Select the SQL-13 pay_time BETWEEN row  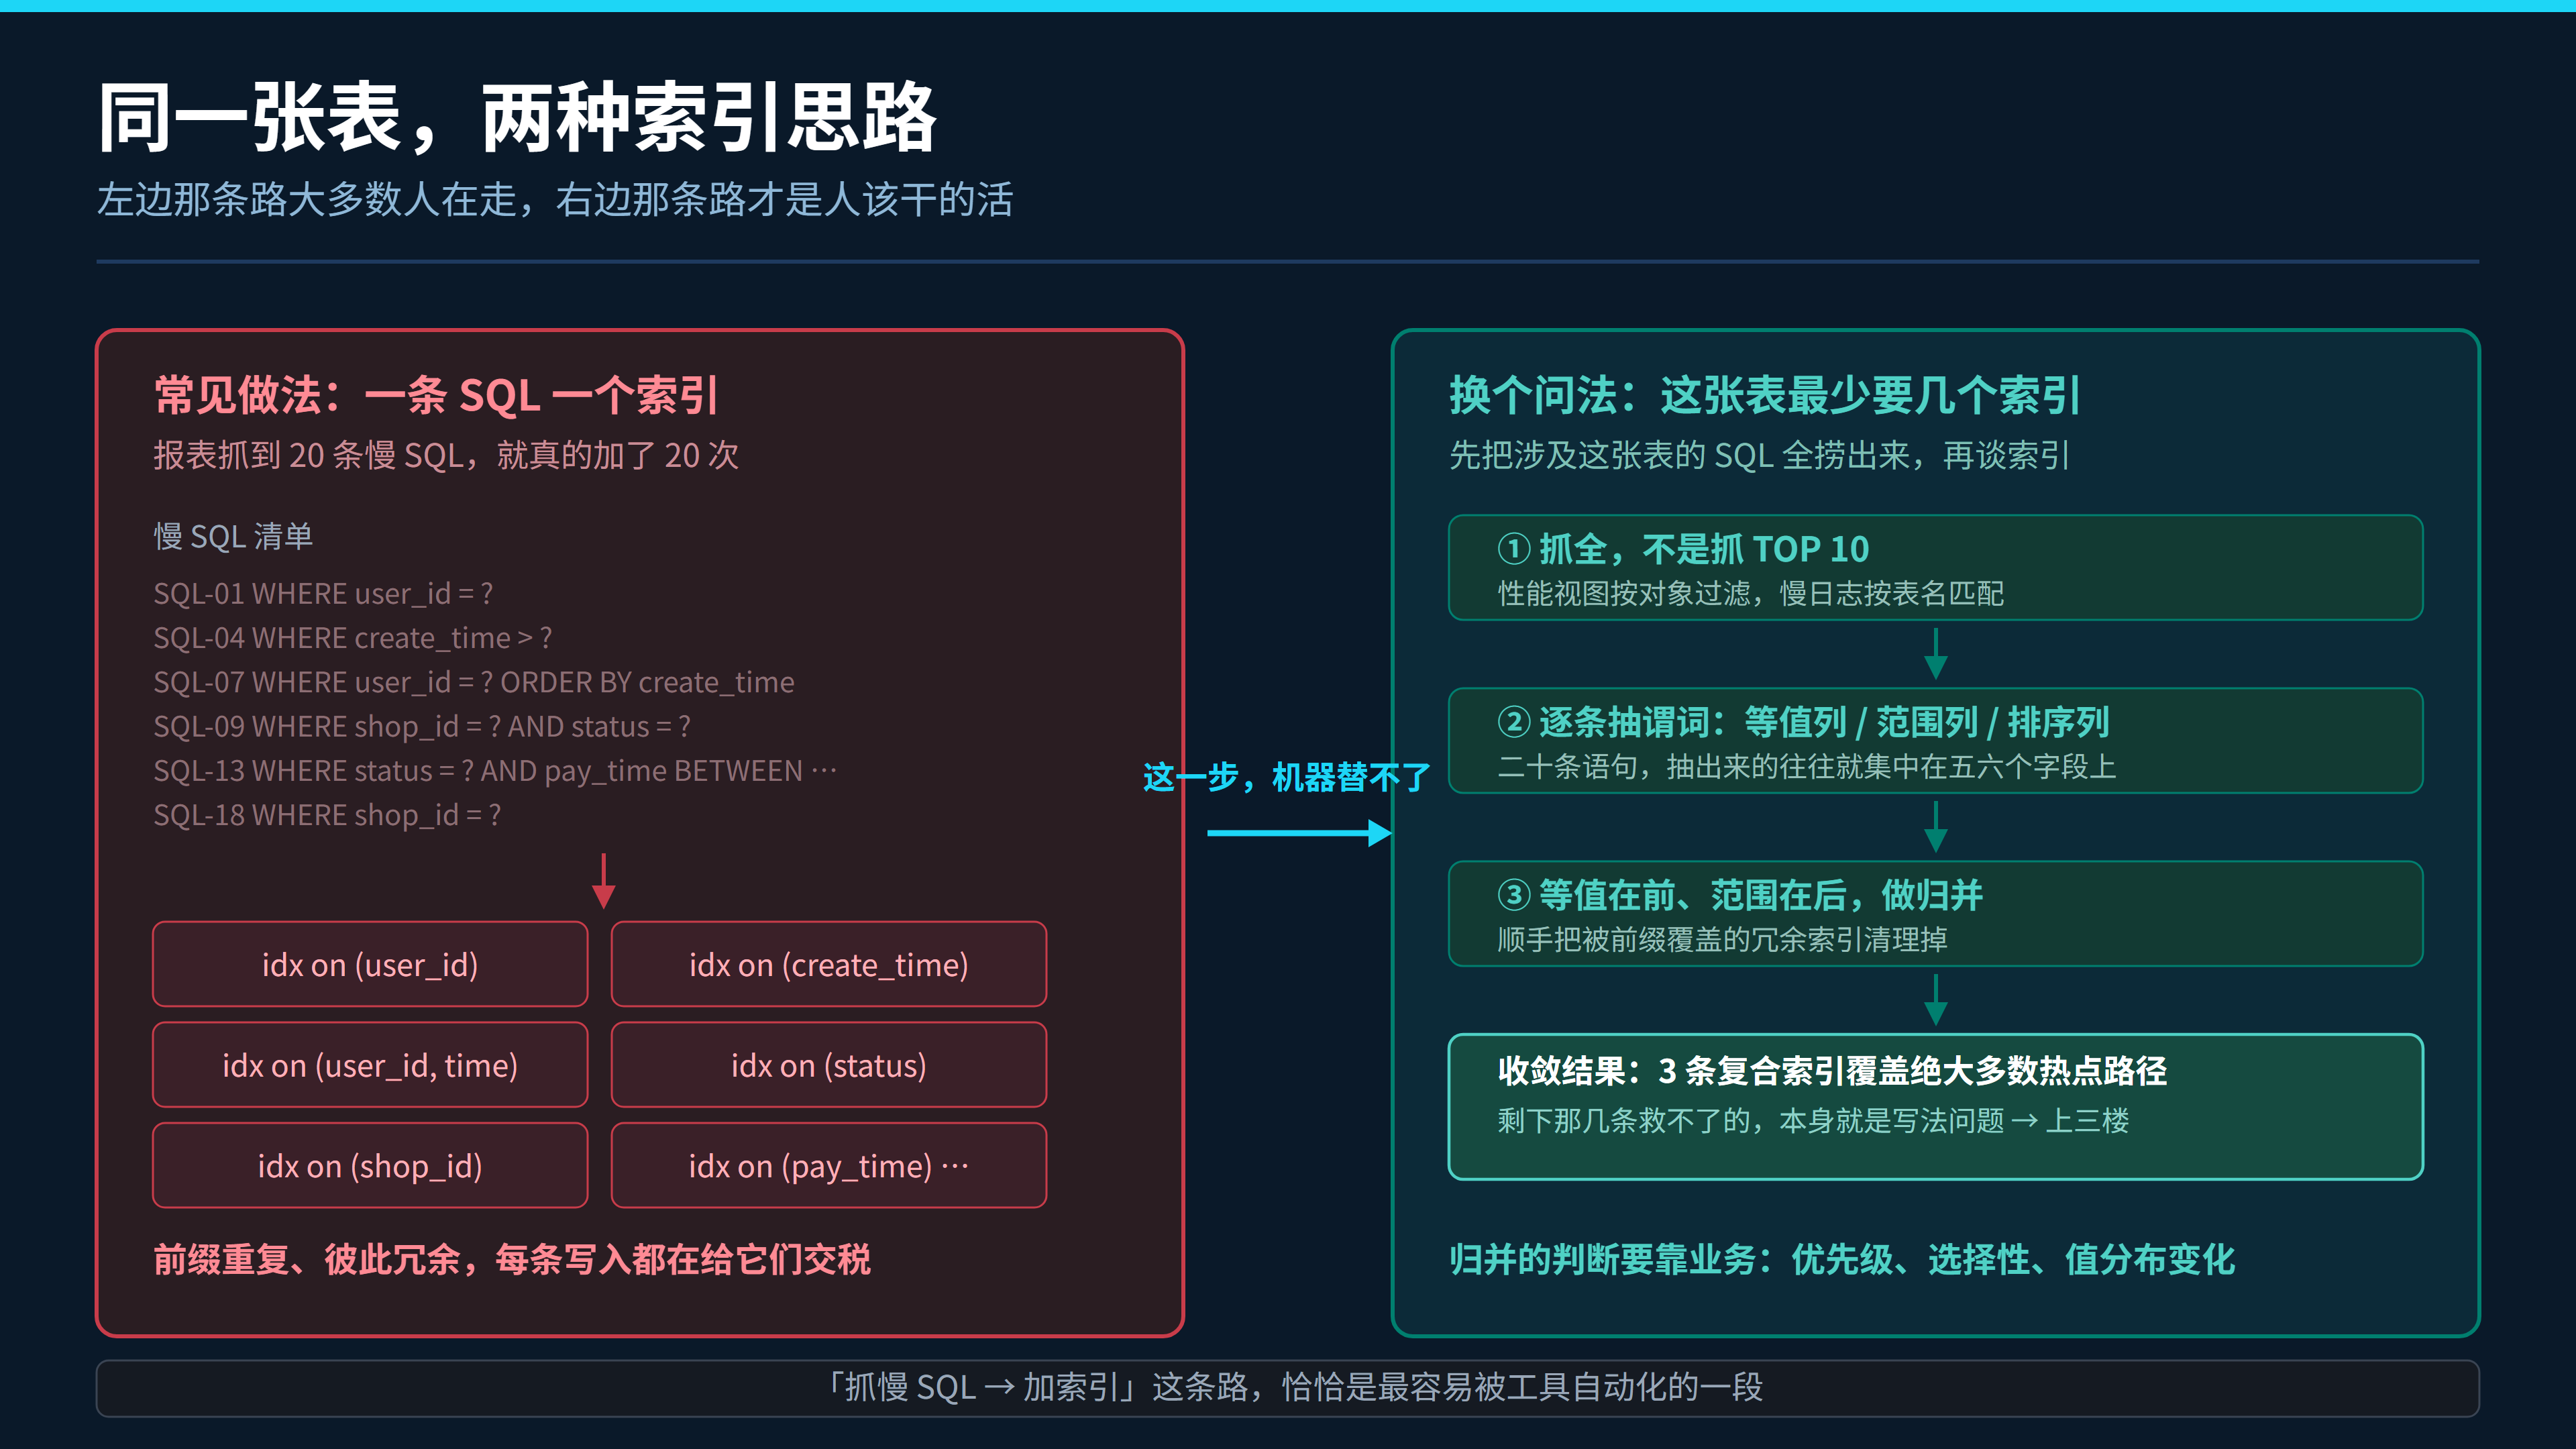pyautogui.click(x=495, y=771)
